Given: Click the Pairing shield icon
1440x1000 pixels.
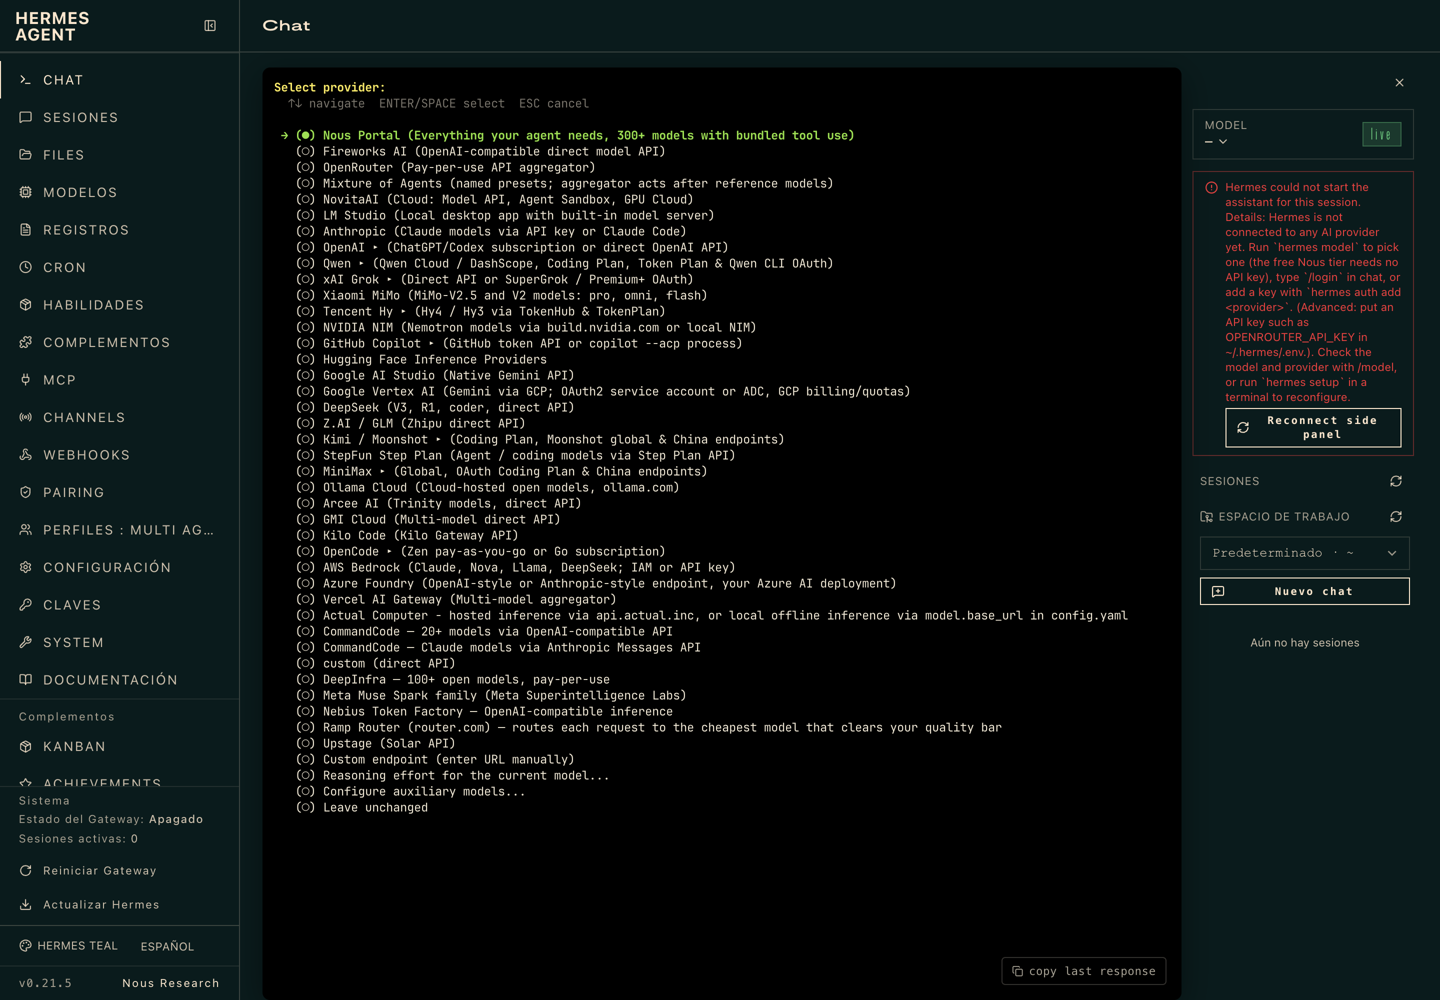Looking at the screenshot, I should coord(26,492).
